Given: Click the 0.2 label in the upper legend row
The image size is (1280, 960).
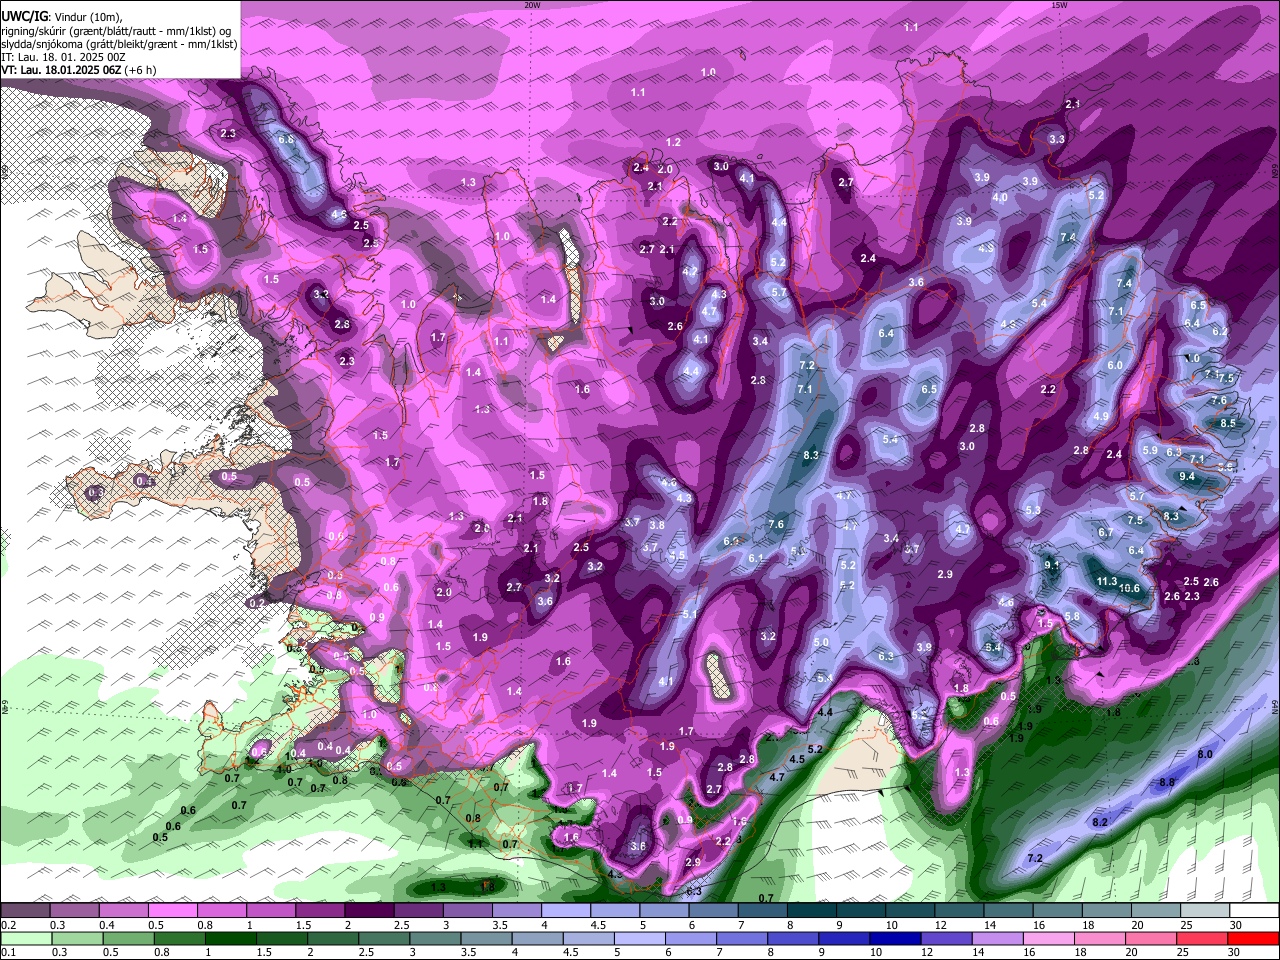Looking at the screenshot, I should pos(7,925).
